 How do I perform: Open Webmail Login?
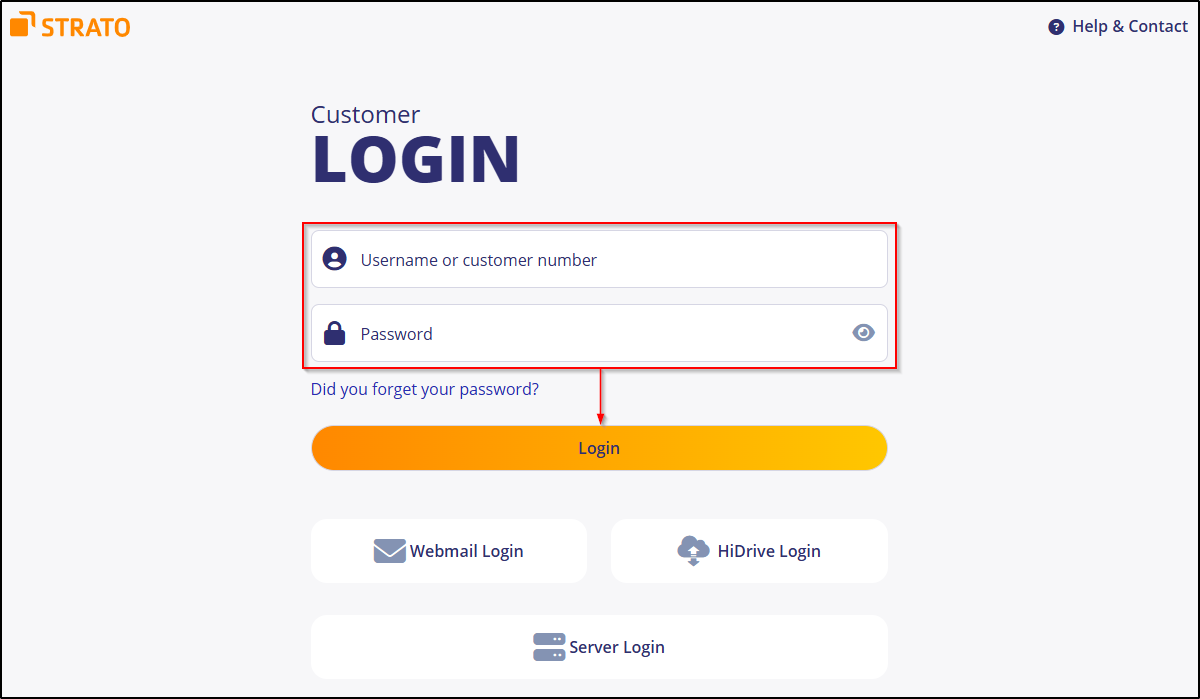[x=448, y=550]
